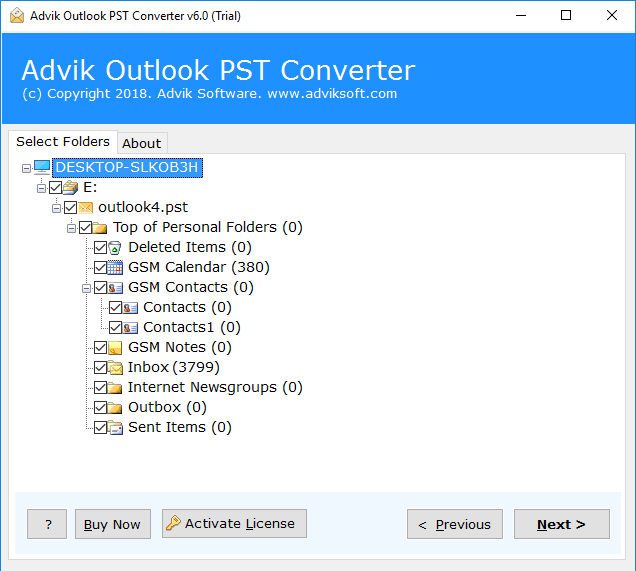Select the GSM Notes (0) label
This screenshot has width=636, height=571.
[180, 347]
